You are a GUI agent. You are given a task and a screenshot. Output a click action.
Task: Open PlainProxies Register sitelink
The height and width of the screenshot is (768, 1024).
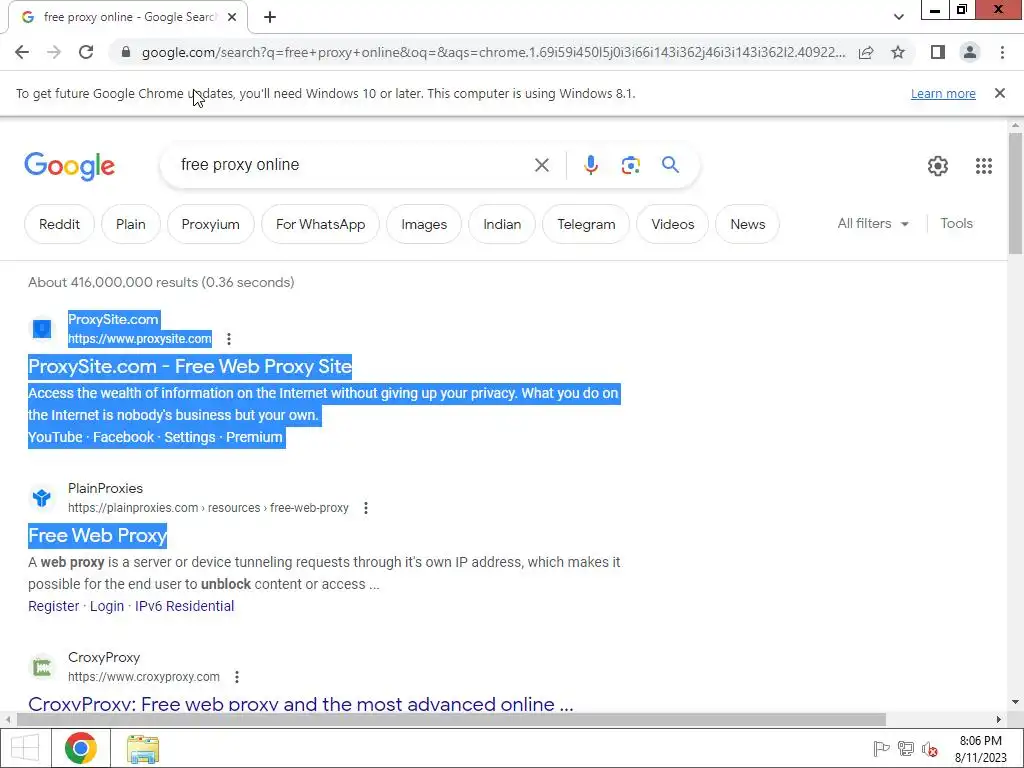[x=54, y=606]
